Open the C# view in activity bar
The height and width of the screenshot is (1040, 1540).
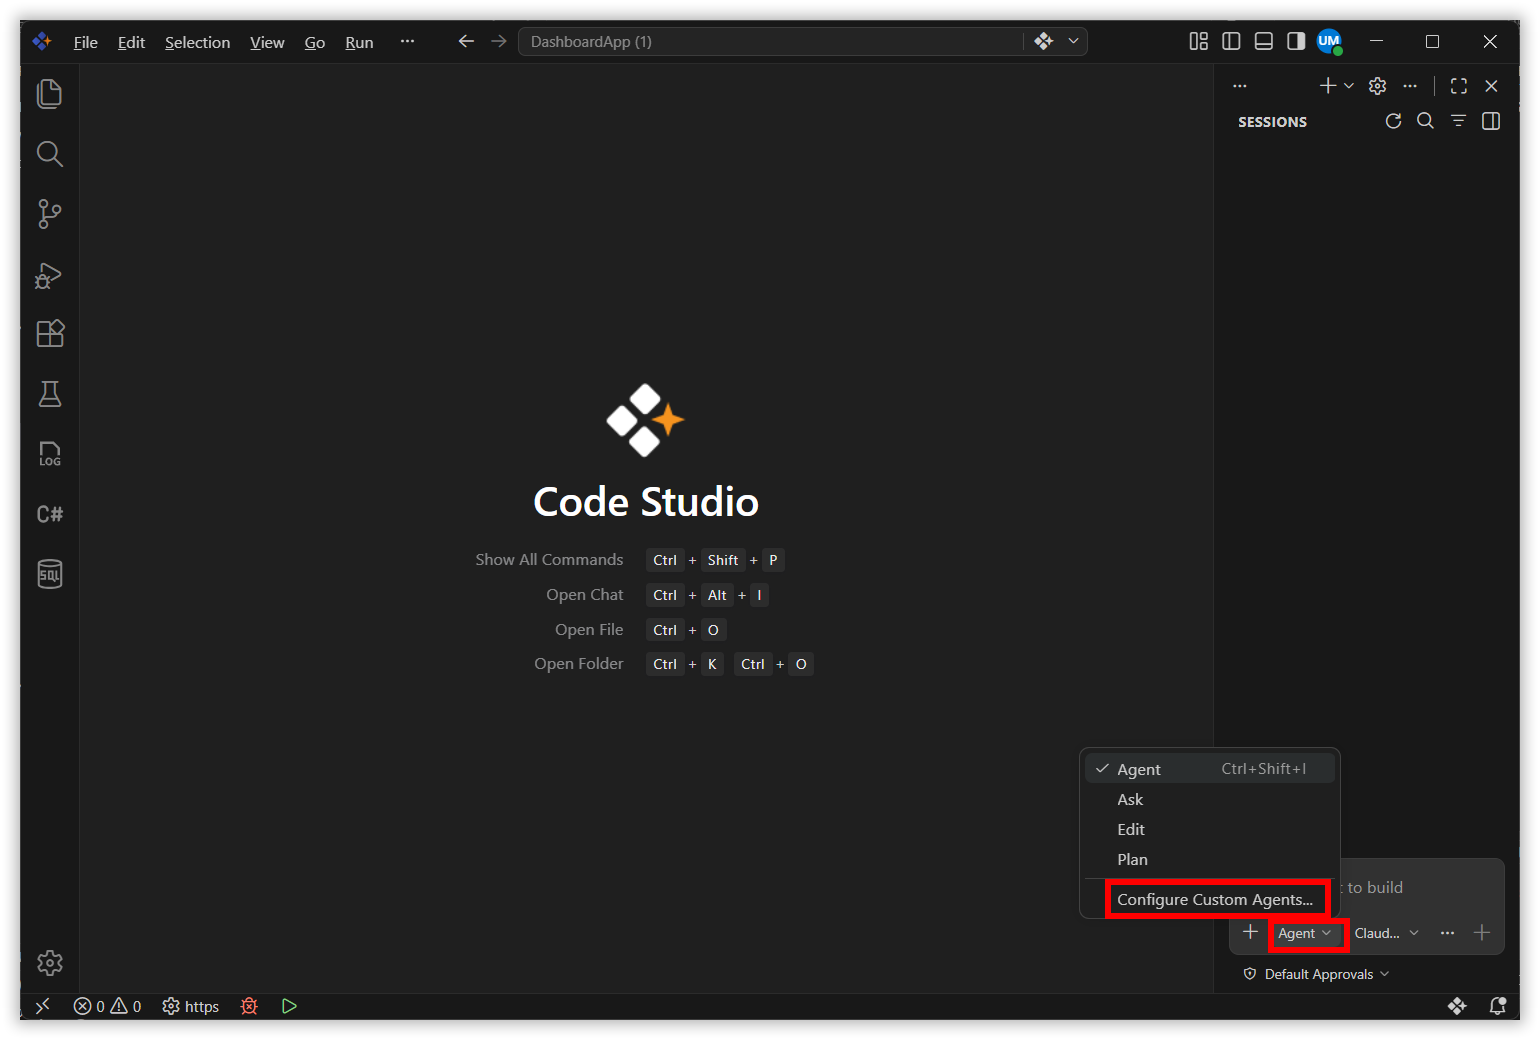point(49,514)
